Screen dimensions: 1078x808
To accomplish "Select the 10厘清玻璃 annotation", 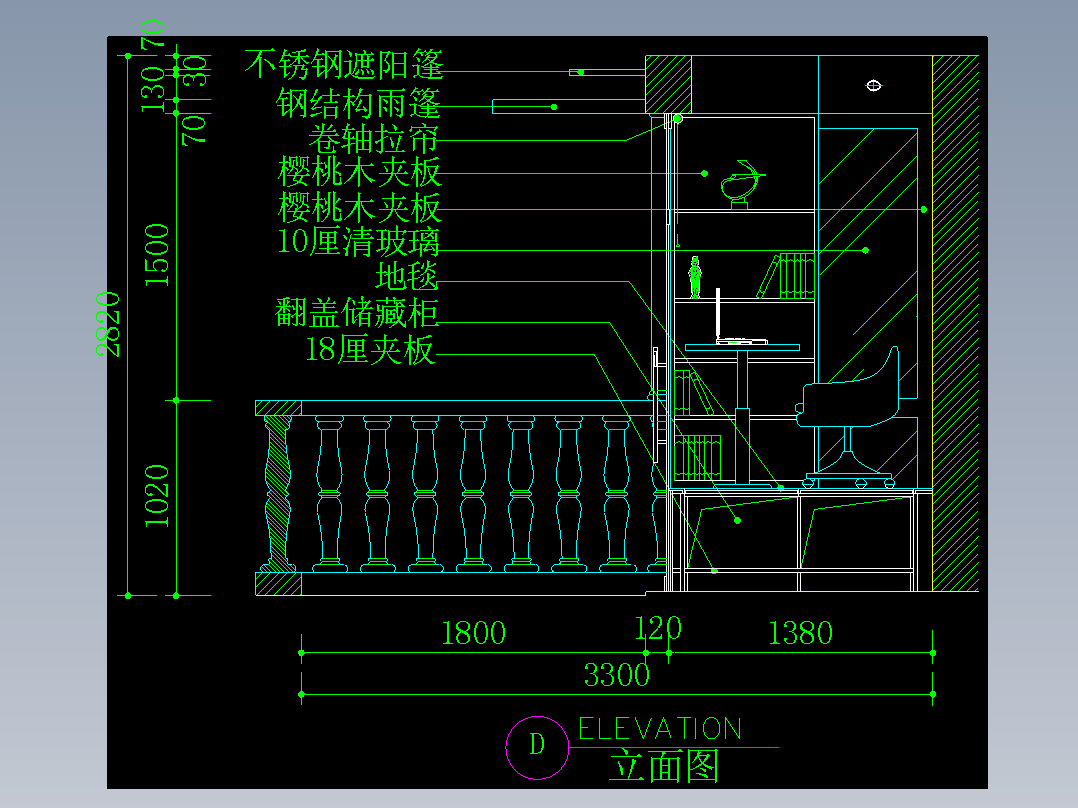I will pos(358,241).
